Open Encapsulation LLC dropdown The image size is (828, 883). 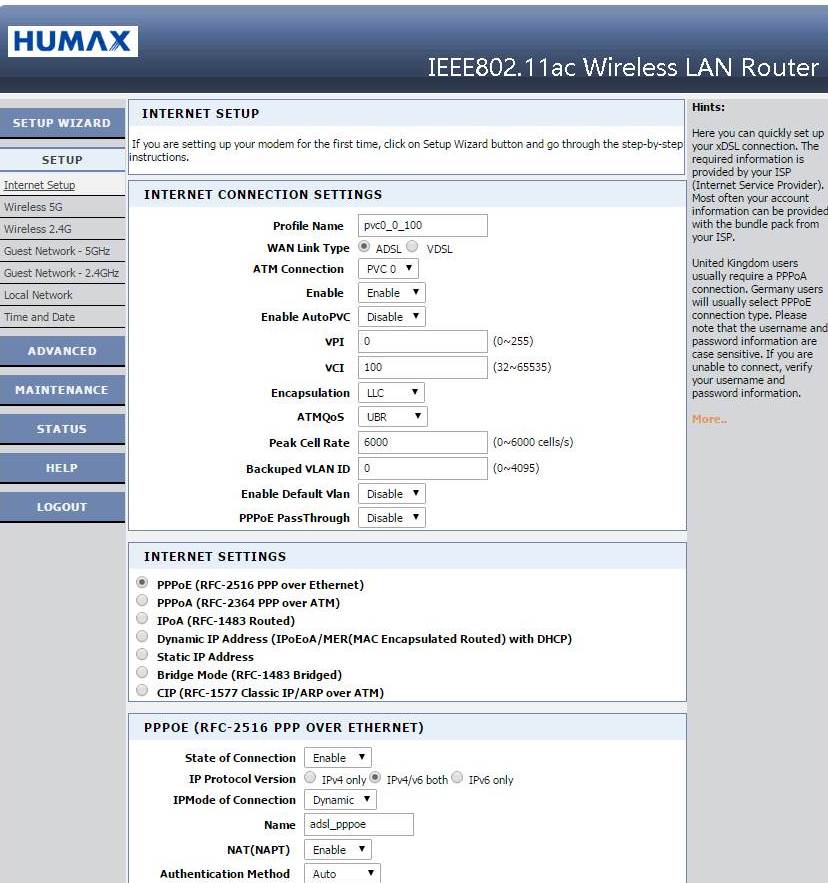click(x=391, y=393)
